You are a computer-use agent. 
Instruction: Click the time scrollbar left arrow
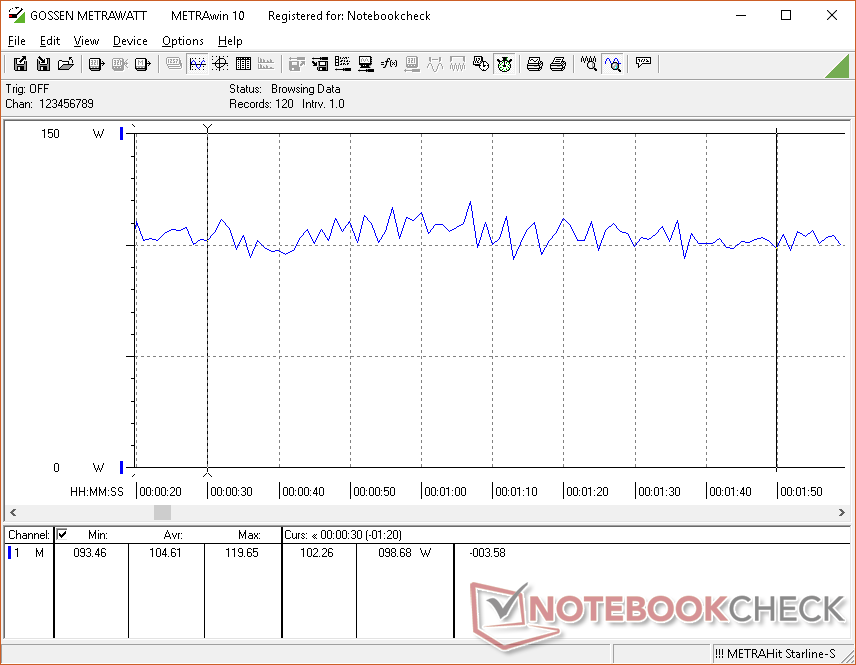tap(13, 512)
